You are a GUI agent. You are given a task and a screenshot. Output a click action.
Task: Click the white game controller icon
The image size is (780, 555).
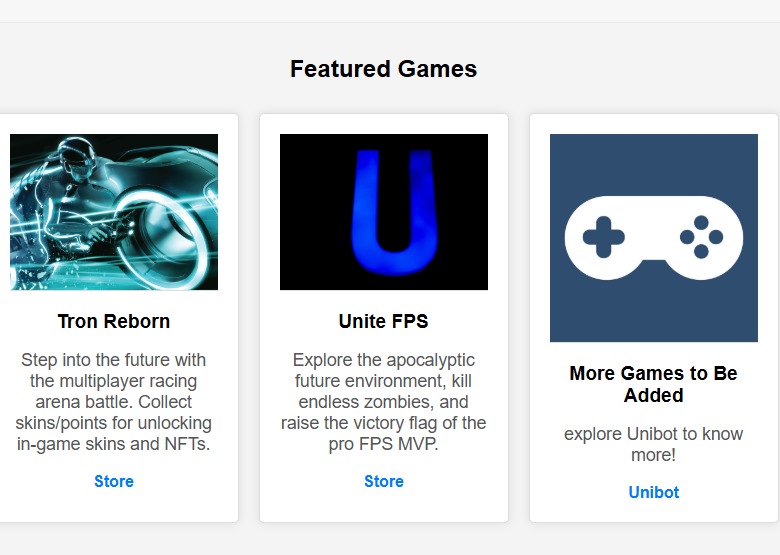click(653, 238)
